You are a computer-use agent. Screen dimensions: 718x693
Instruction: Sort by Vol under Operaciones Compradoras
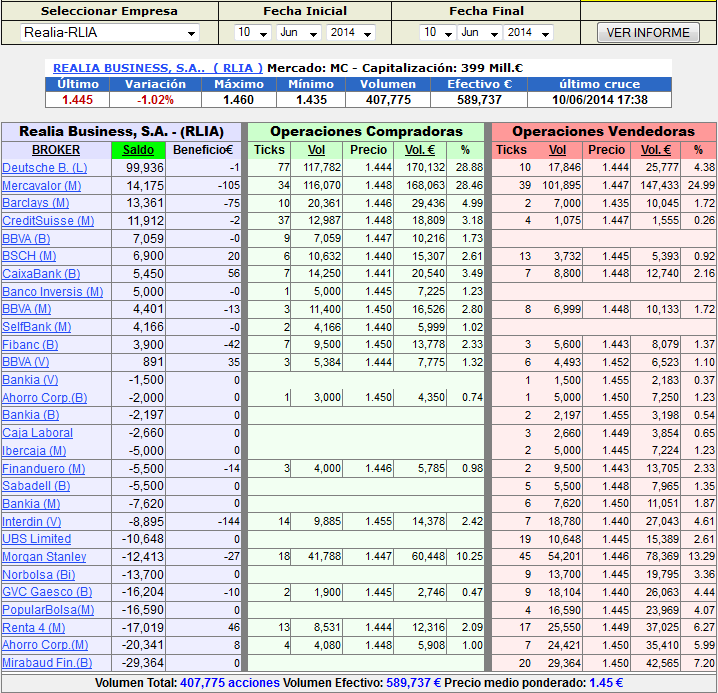coord(318,150)
